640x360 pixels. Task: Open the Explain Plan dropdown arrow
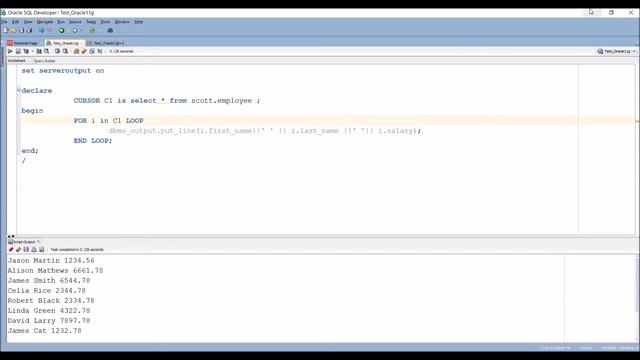pyautogui.click(x=32, y=51)
